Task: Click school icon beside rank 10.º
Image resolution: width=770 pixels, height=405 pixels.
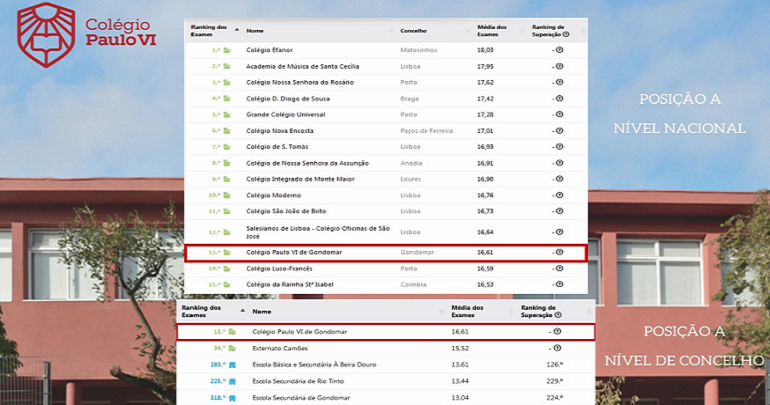Action: click(227, 195)
